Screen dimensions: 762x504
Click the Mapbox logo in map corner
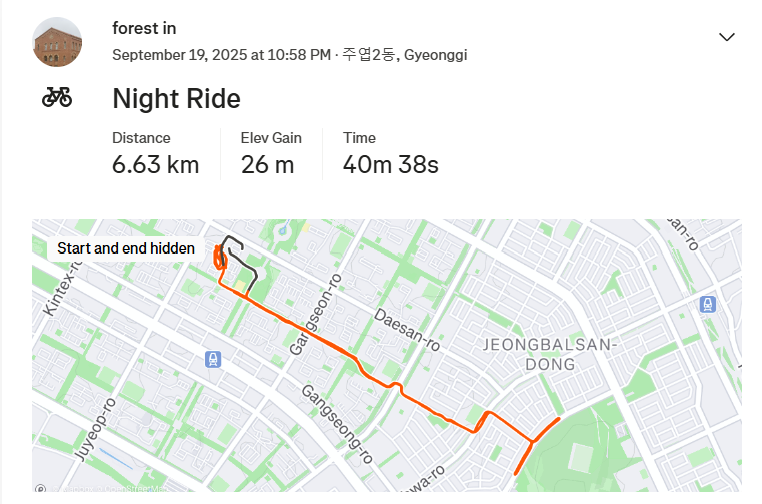[40, 489]
